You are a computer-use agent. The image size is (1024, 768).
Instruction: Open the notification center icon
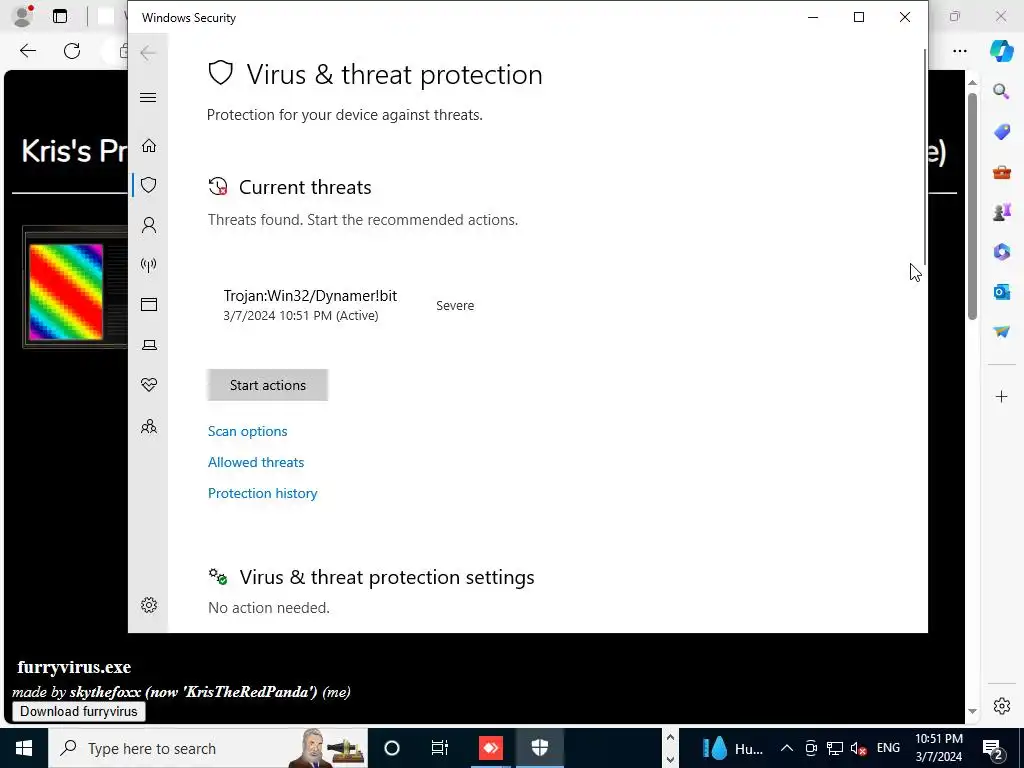click(x=993, y=748)
